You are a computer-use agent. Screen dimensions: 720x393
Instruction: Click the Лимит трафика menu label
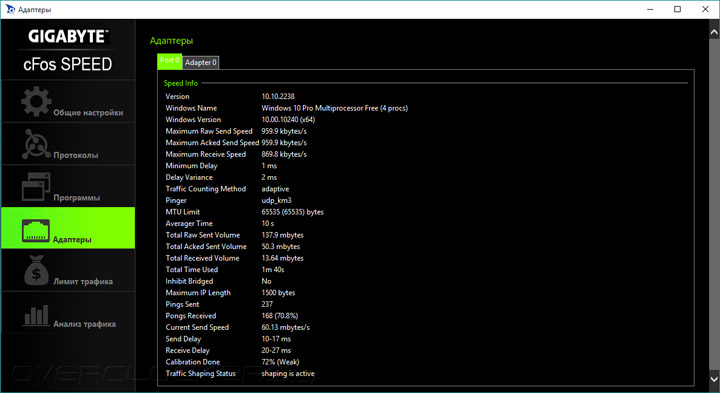(x=83, y=281)
